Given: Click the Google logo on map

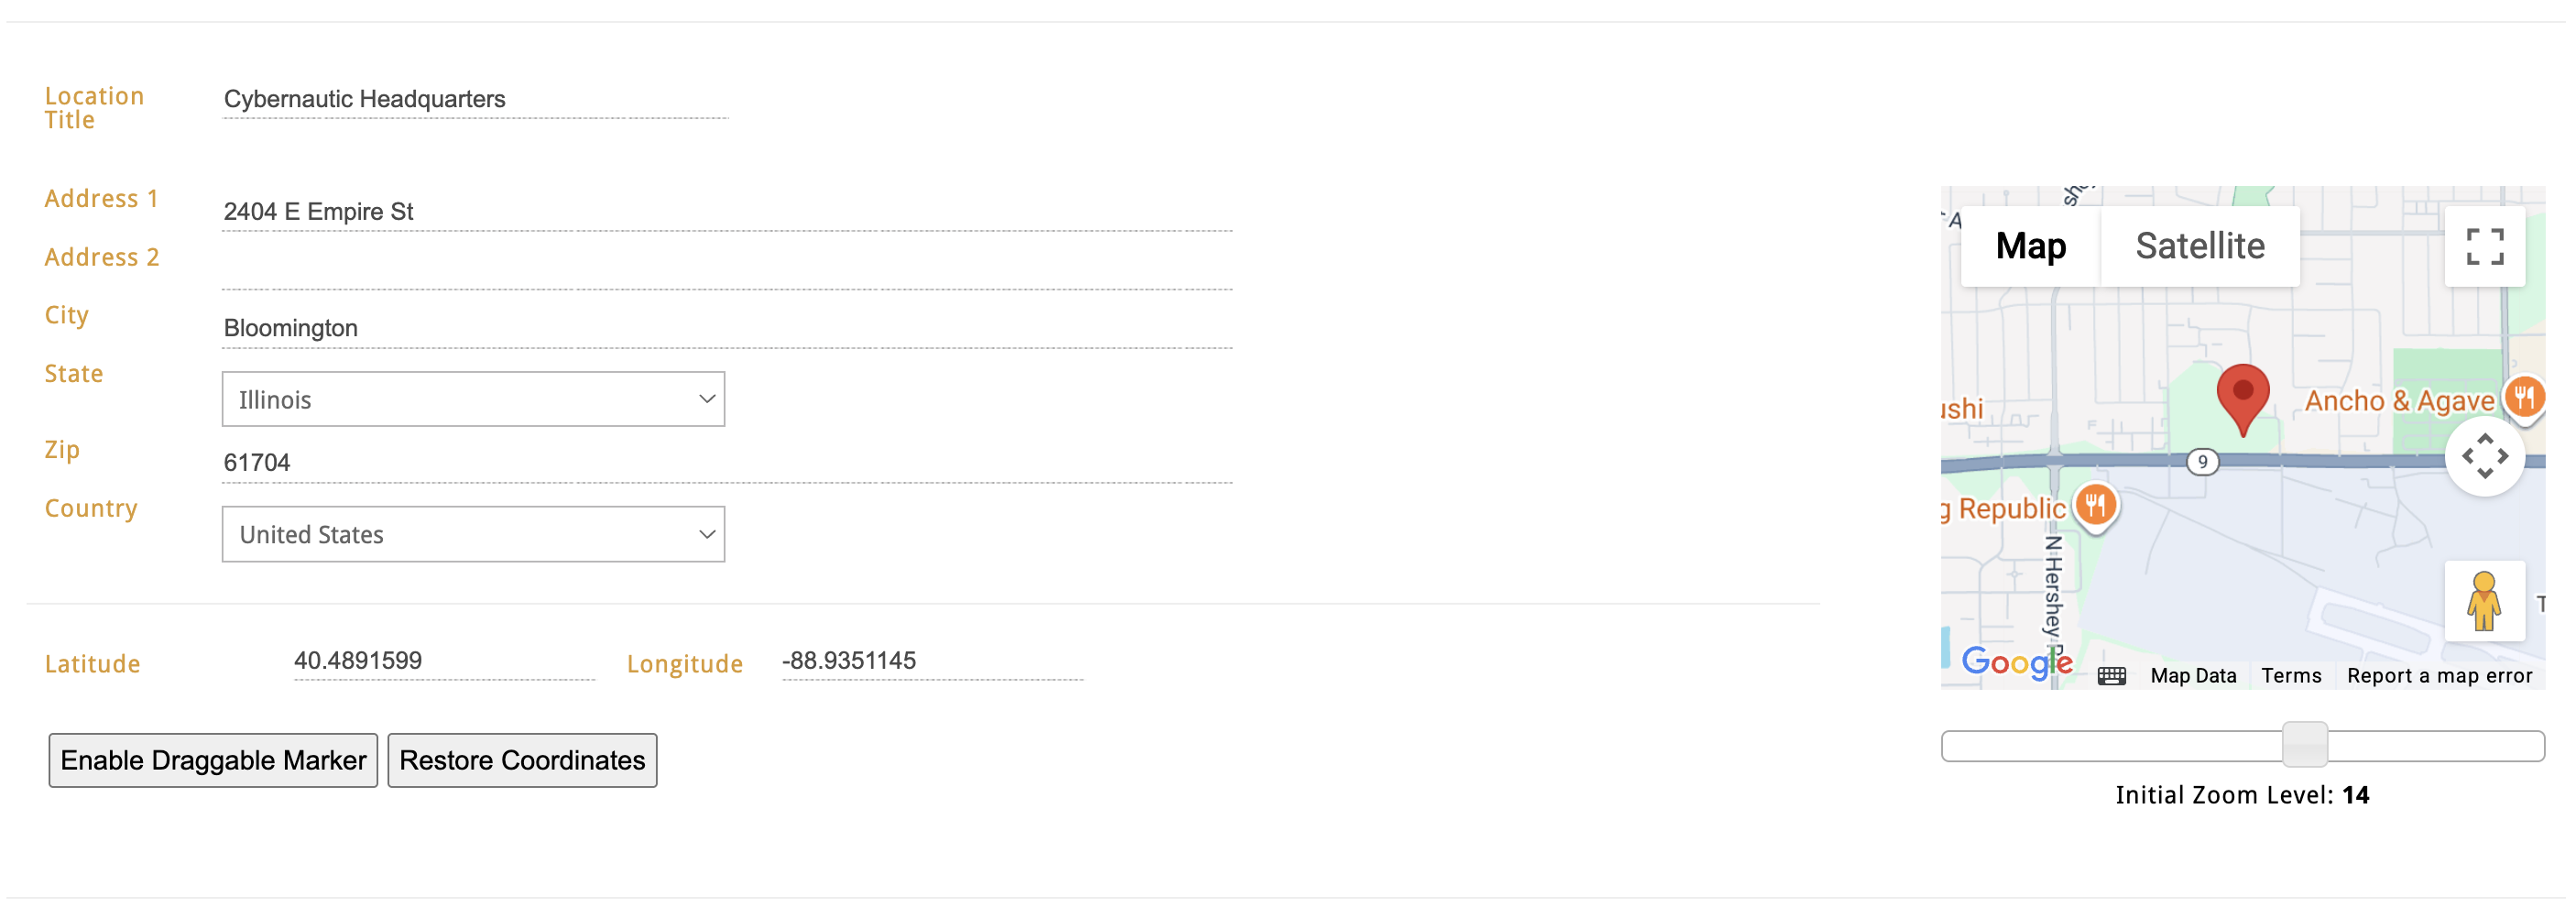Looking at the screenshot, I should 2015,662.
